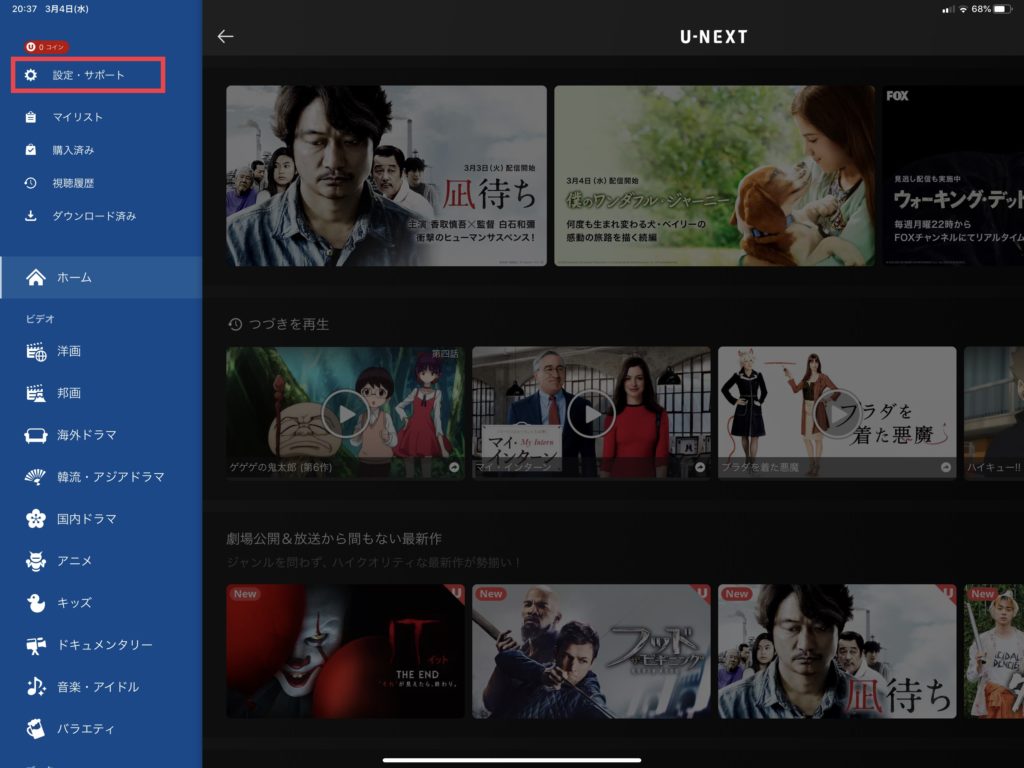The image size is (1024, 768).
Task: Click the download arrow icon
Action: click(31, 216)
